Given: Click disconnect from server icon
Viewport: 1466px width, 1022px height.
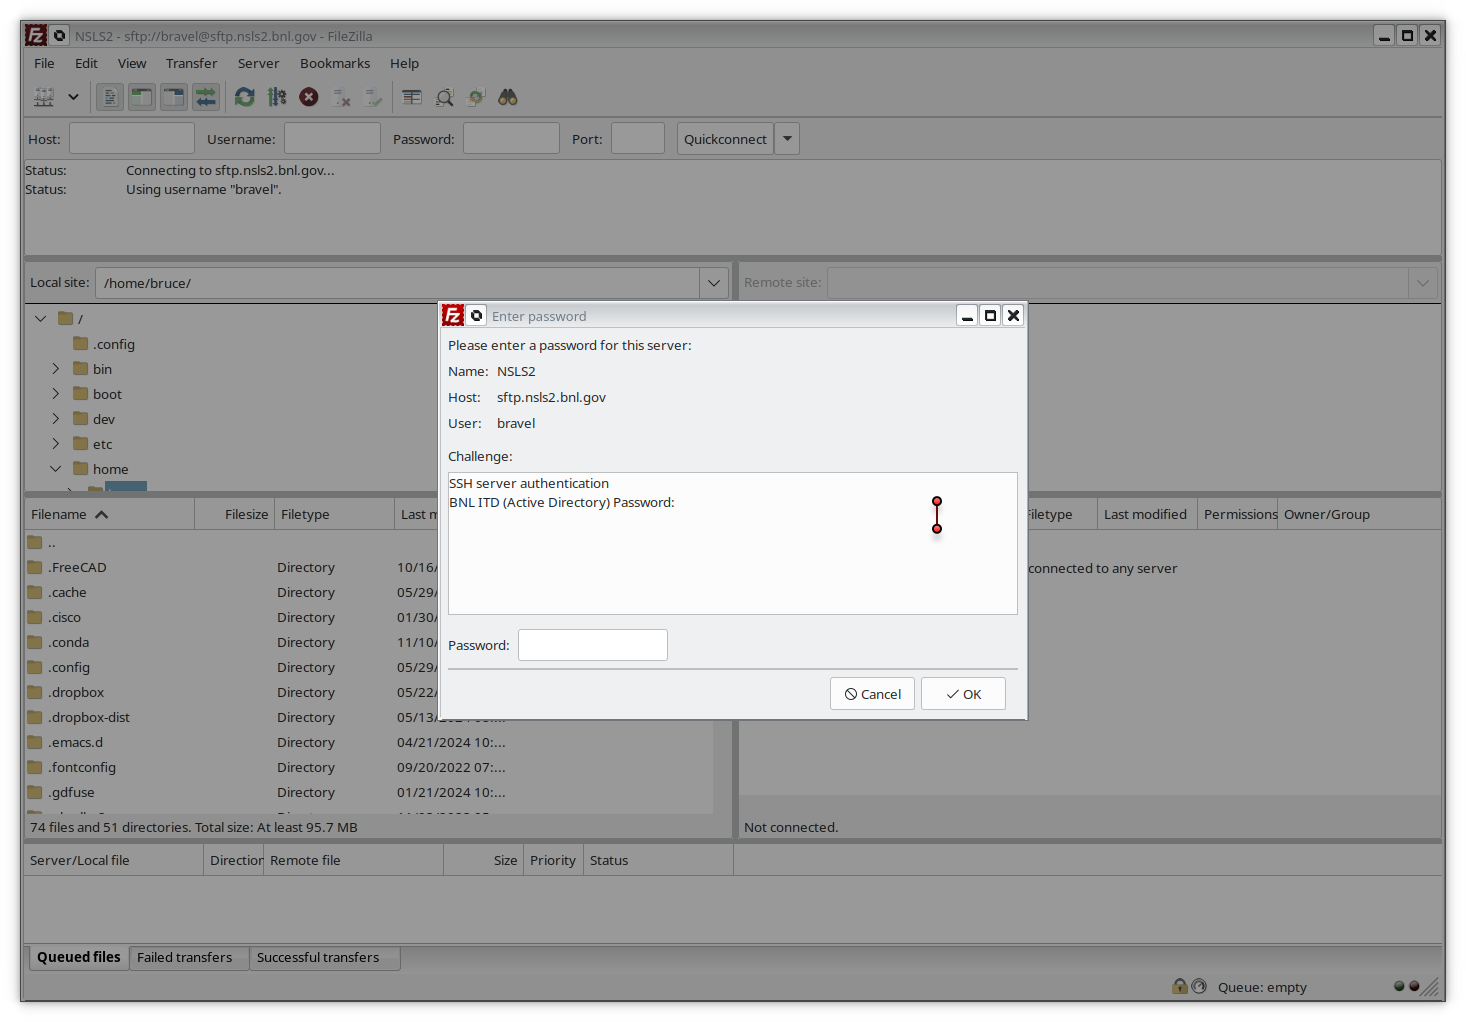Looking at the screenshot, I should 342,97.
